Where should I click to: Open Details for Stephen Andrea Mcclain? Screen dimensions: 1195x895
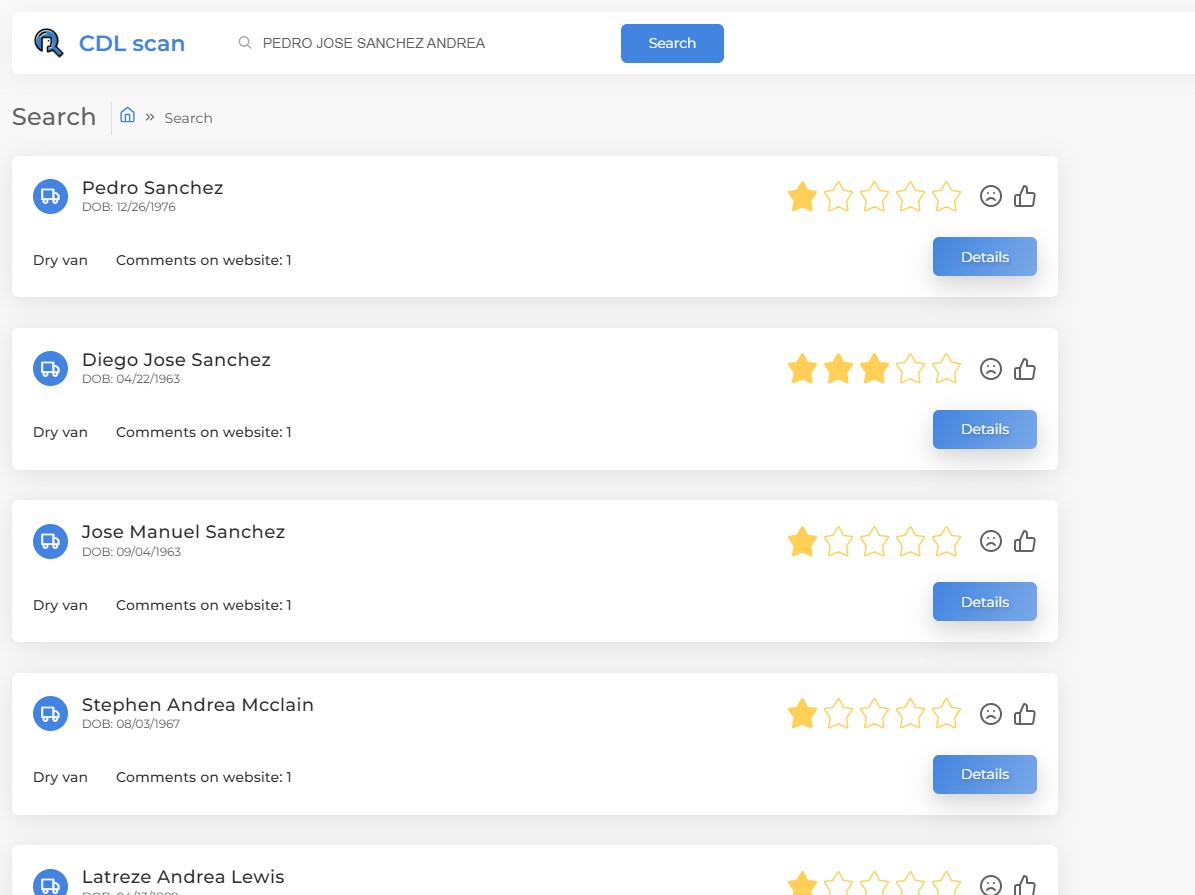985,775
